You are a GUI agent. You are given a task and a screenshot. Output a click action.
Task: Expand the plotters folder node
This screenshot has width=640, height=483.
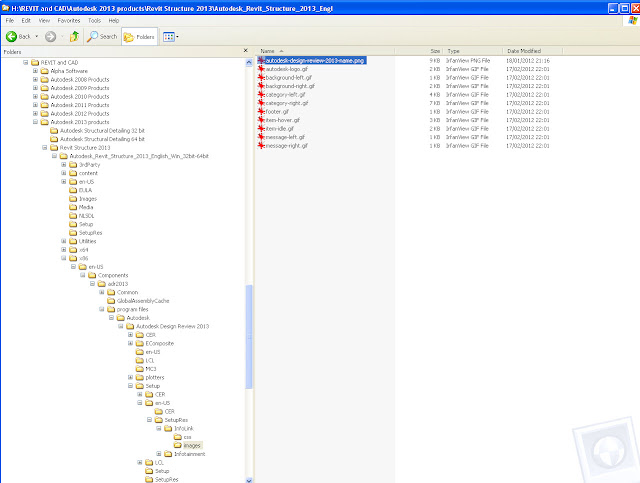tap(131, 377)
